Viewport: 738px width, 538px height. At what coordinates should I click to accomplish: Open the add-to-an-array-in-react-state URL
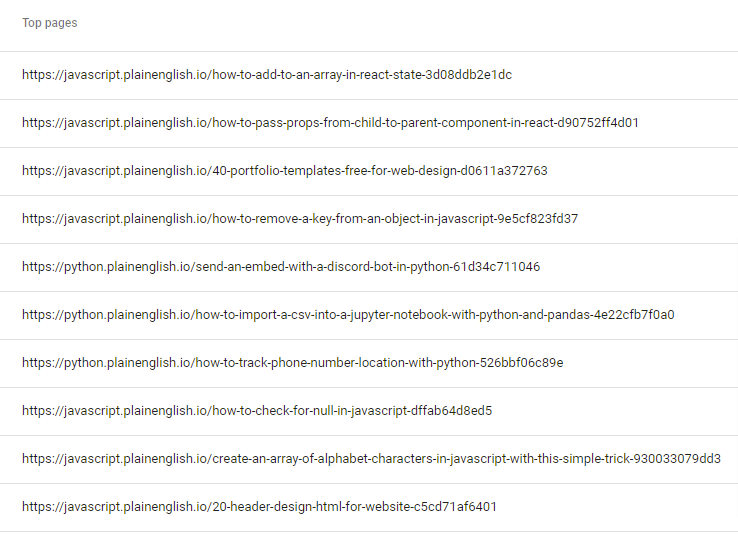(267, 75)
